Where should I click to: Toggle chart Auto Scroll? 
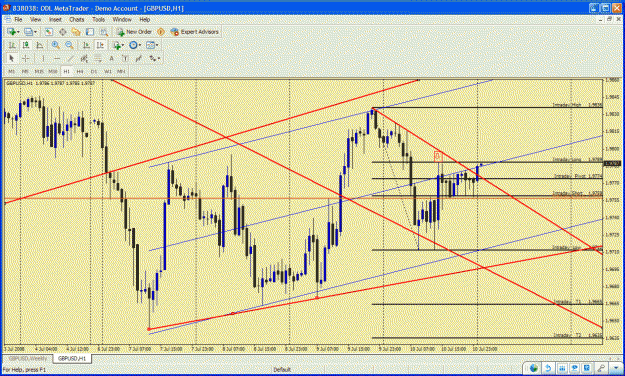(x=86, y=45)
